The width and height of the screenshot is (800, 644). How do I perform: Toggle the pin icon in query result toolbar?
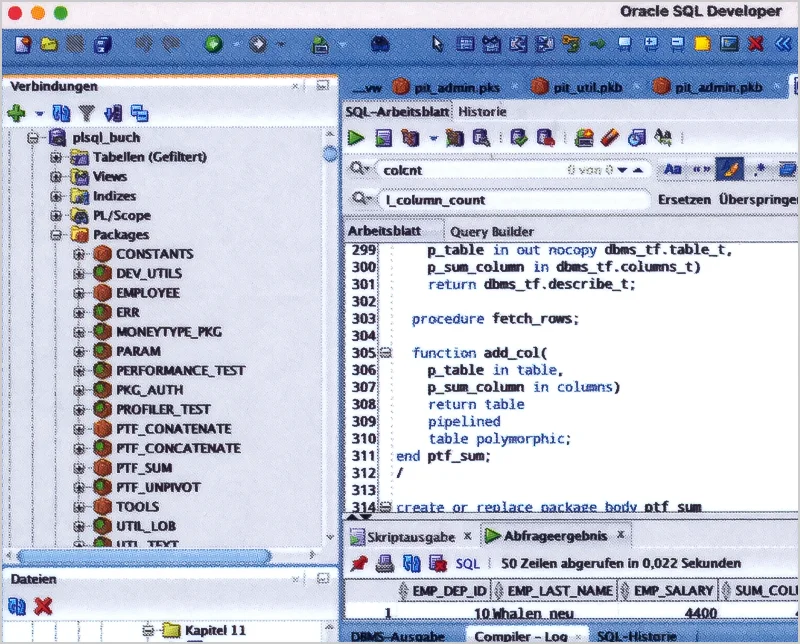359,563
